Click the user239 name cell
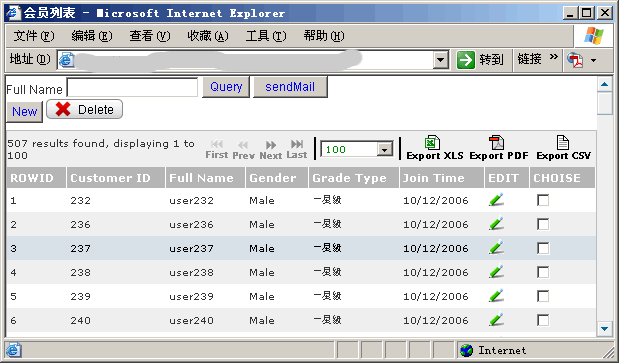The image size is (619, 363). pos(191,296)
